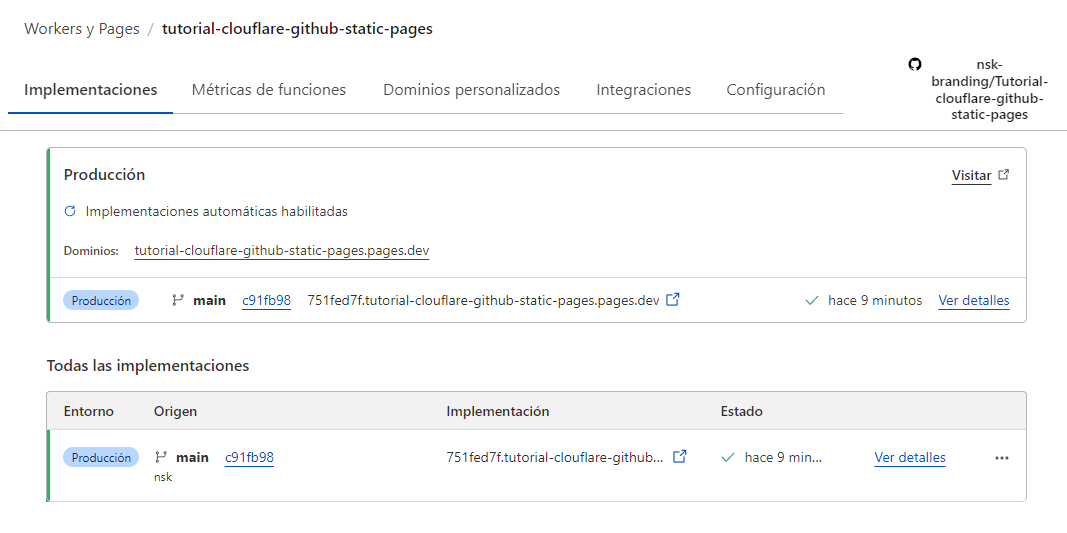Click the automatic deployments refresh icon
Viewport: 1067px width, 533px height.
coord(70,212)
